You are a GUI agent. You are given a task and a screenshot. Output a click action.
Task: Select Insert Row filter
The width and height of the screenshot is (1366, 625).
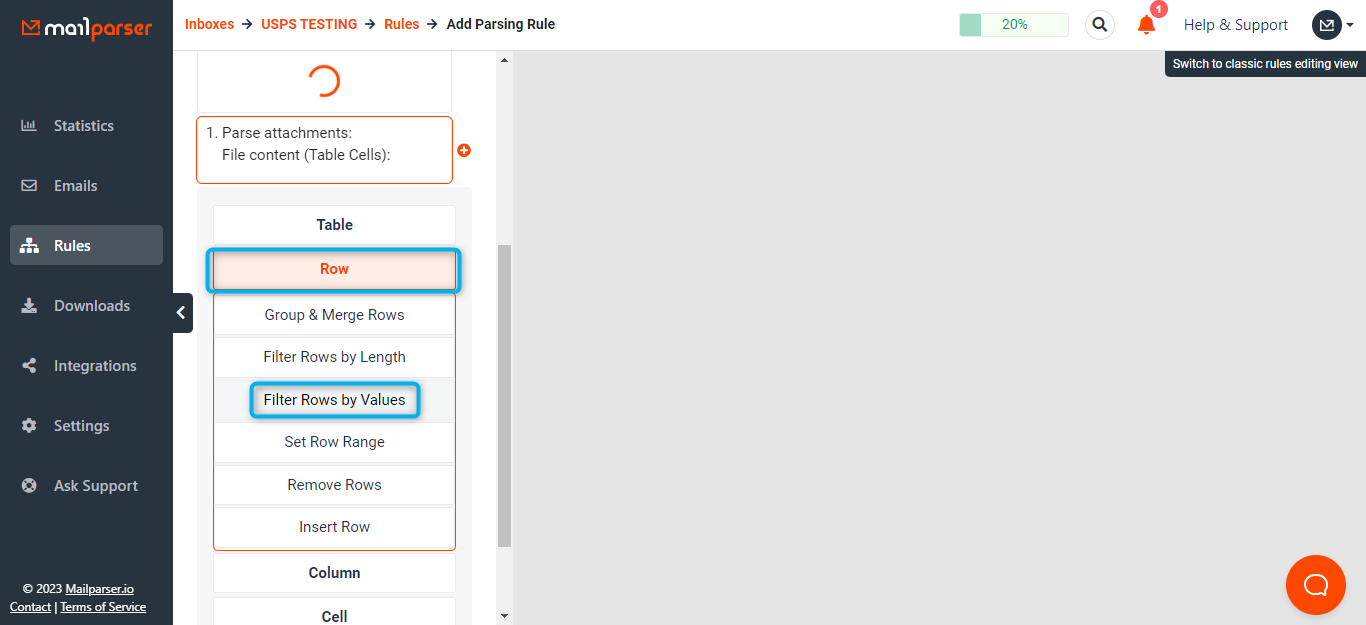(x=334, y=527)
